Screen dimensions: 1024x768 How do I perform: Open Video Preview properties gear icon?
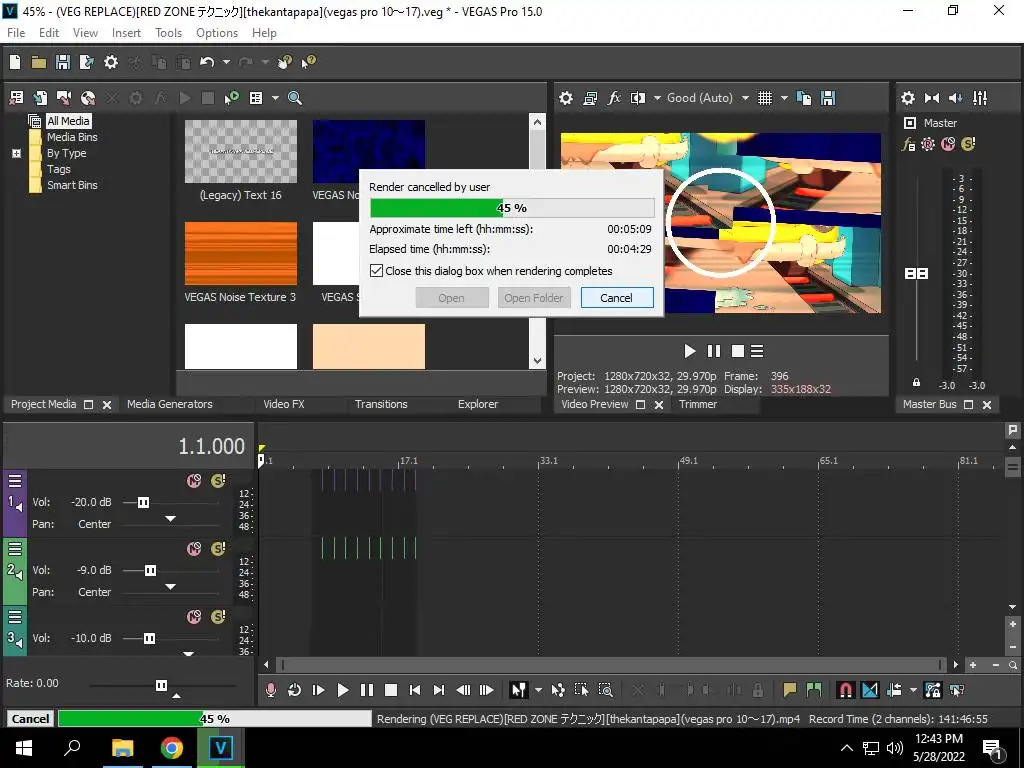tap(566, 98)
